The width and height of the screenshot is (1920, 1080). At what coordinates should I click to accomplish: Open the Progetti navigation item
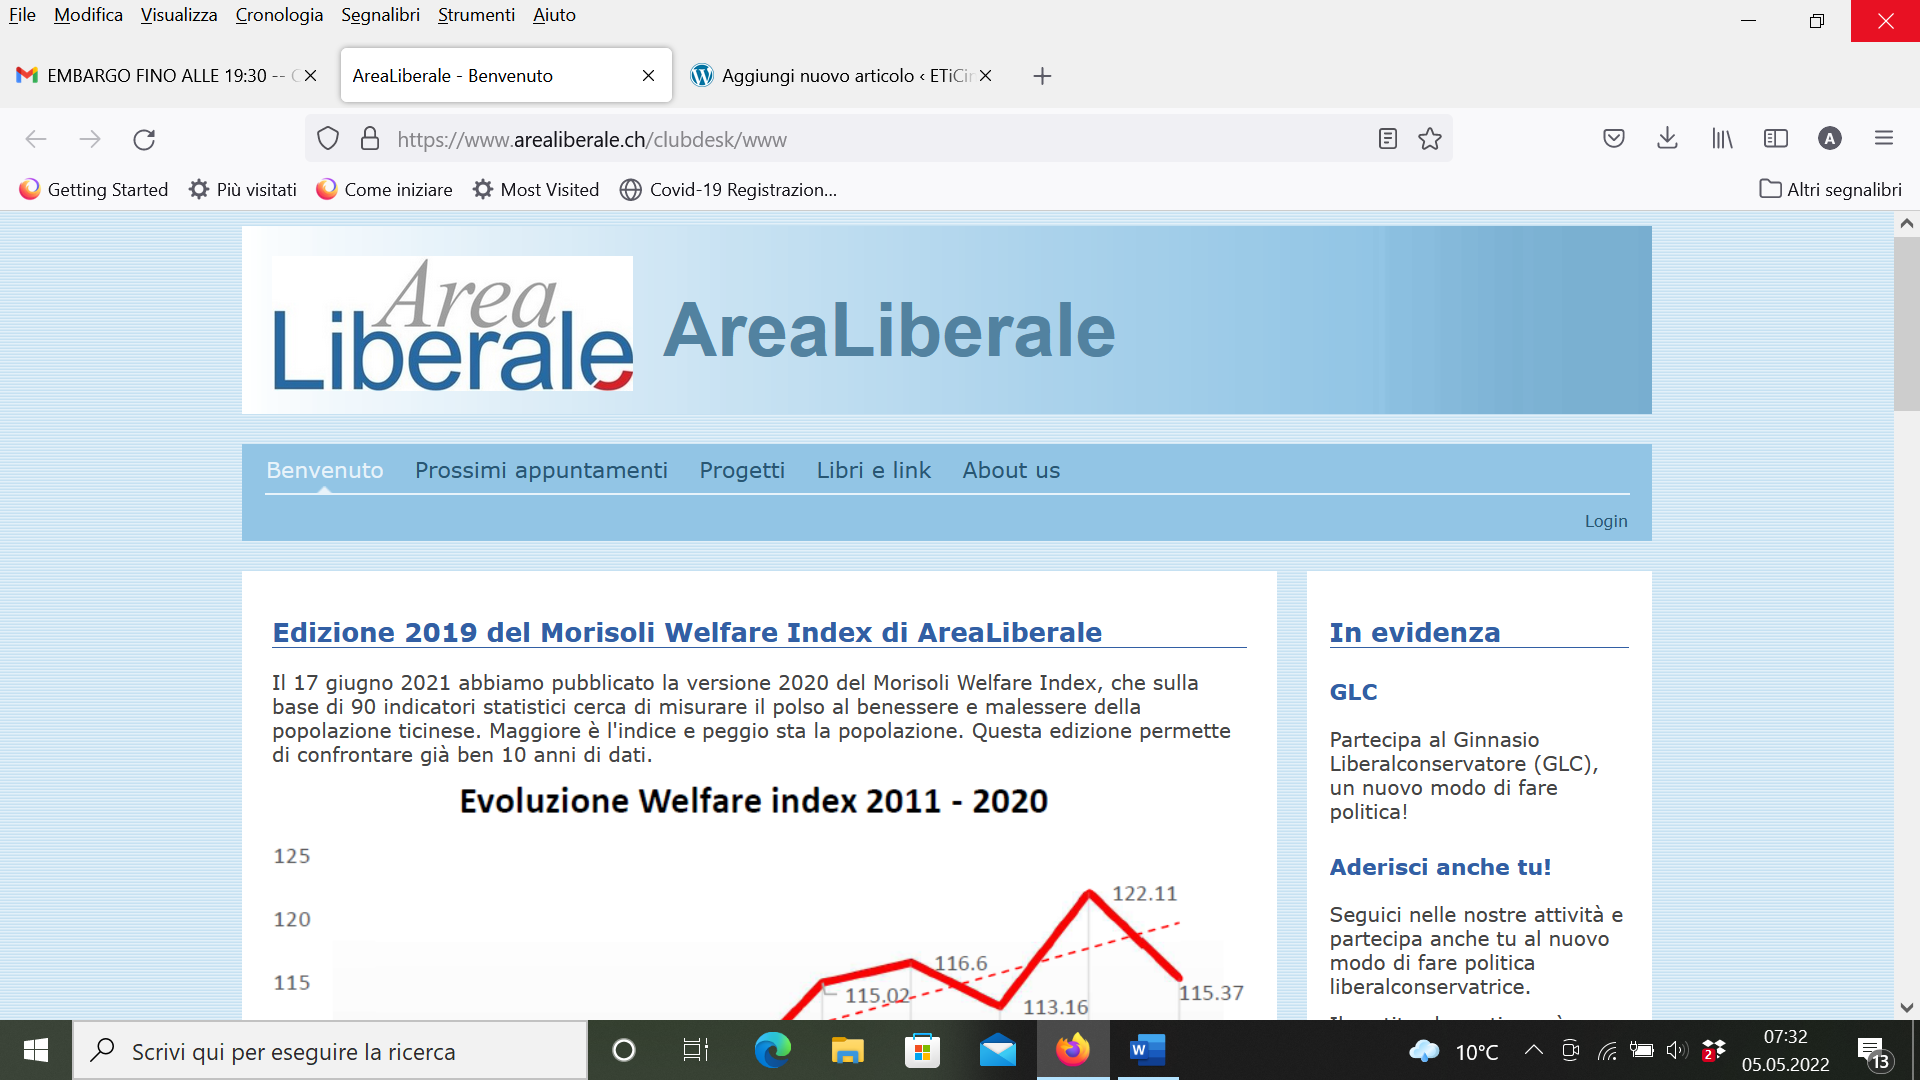click(742, 470)
